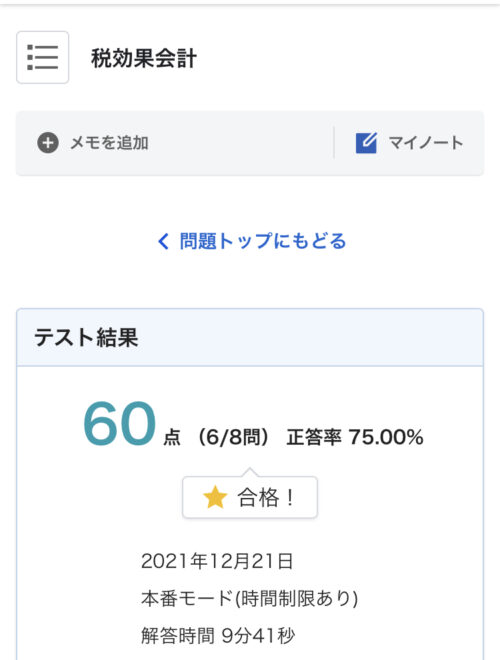Screen dimensions: 500x660
Task: Click the date 2021年12月21日
Action: (217, 561)
